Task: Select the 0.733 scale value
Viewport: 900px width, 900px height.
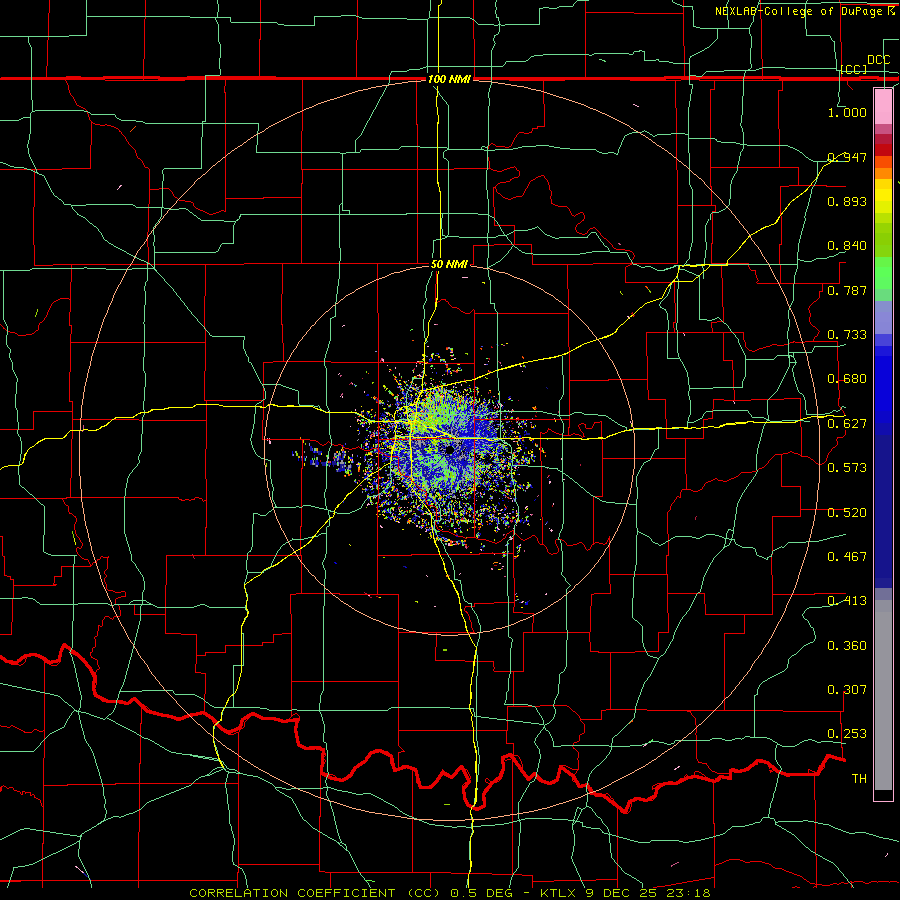Action: (x=847, y=335)
